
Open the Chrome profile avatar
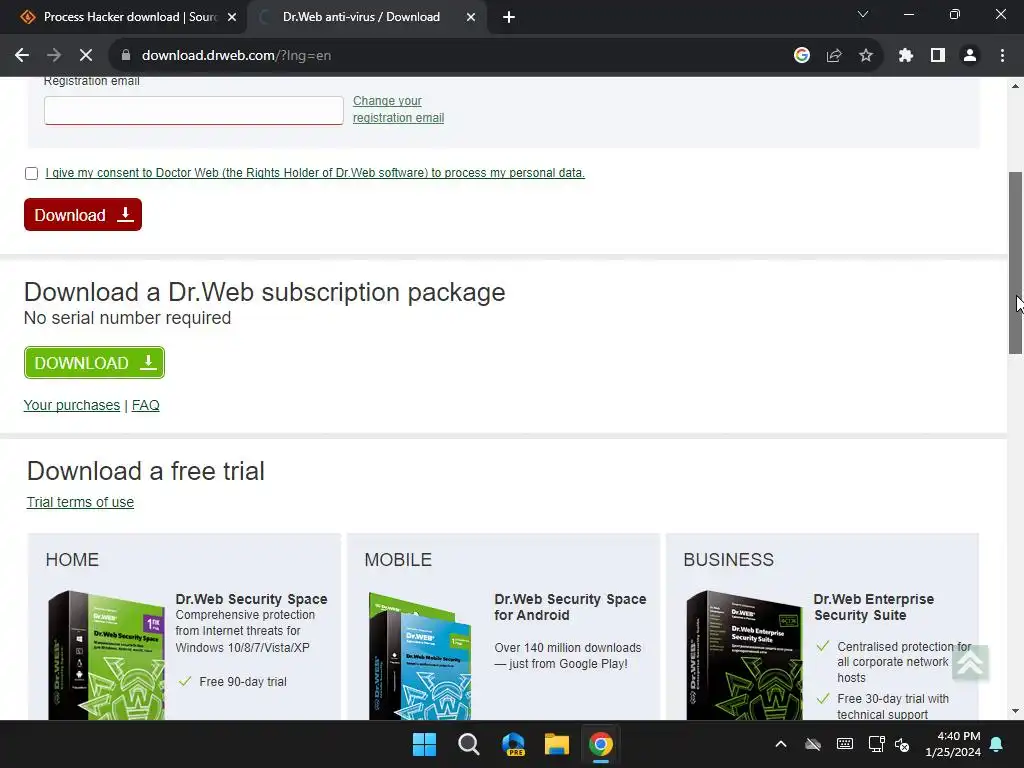click(x=970, y=56)
